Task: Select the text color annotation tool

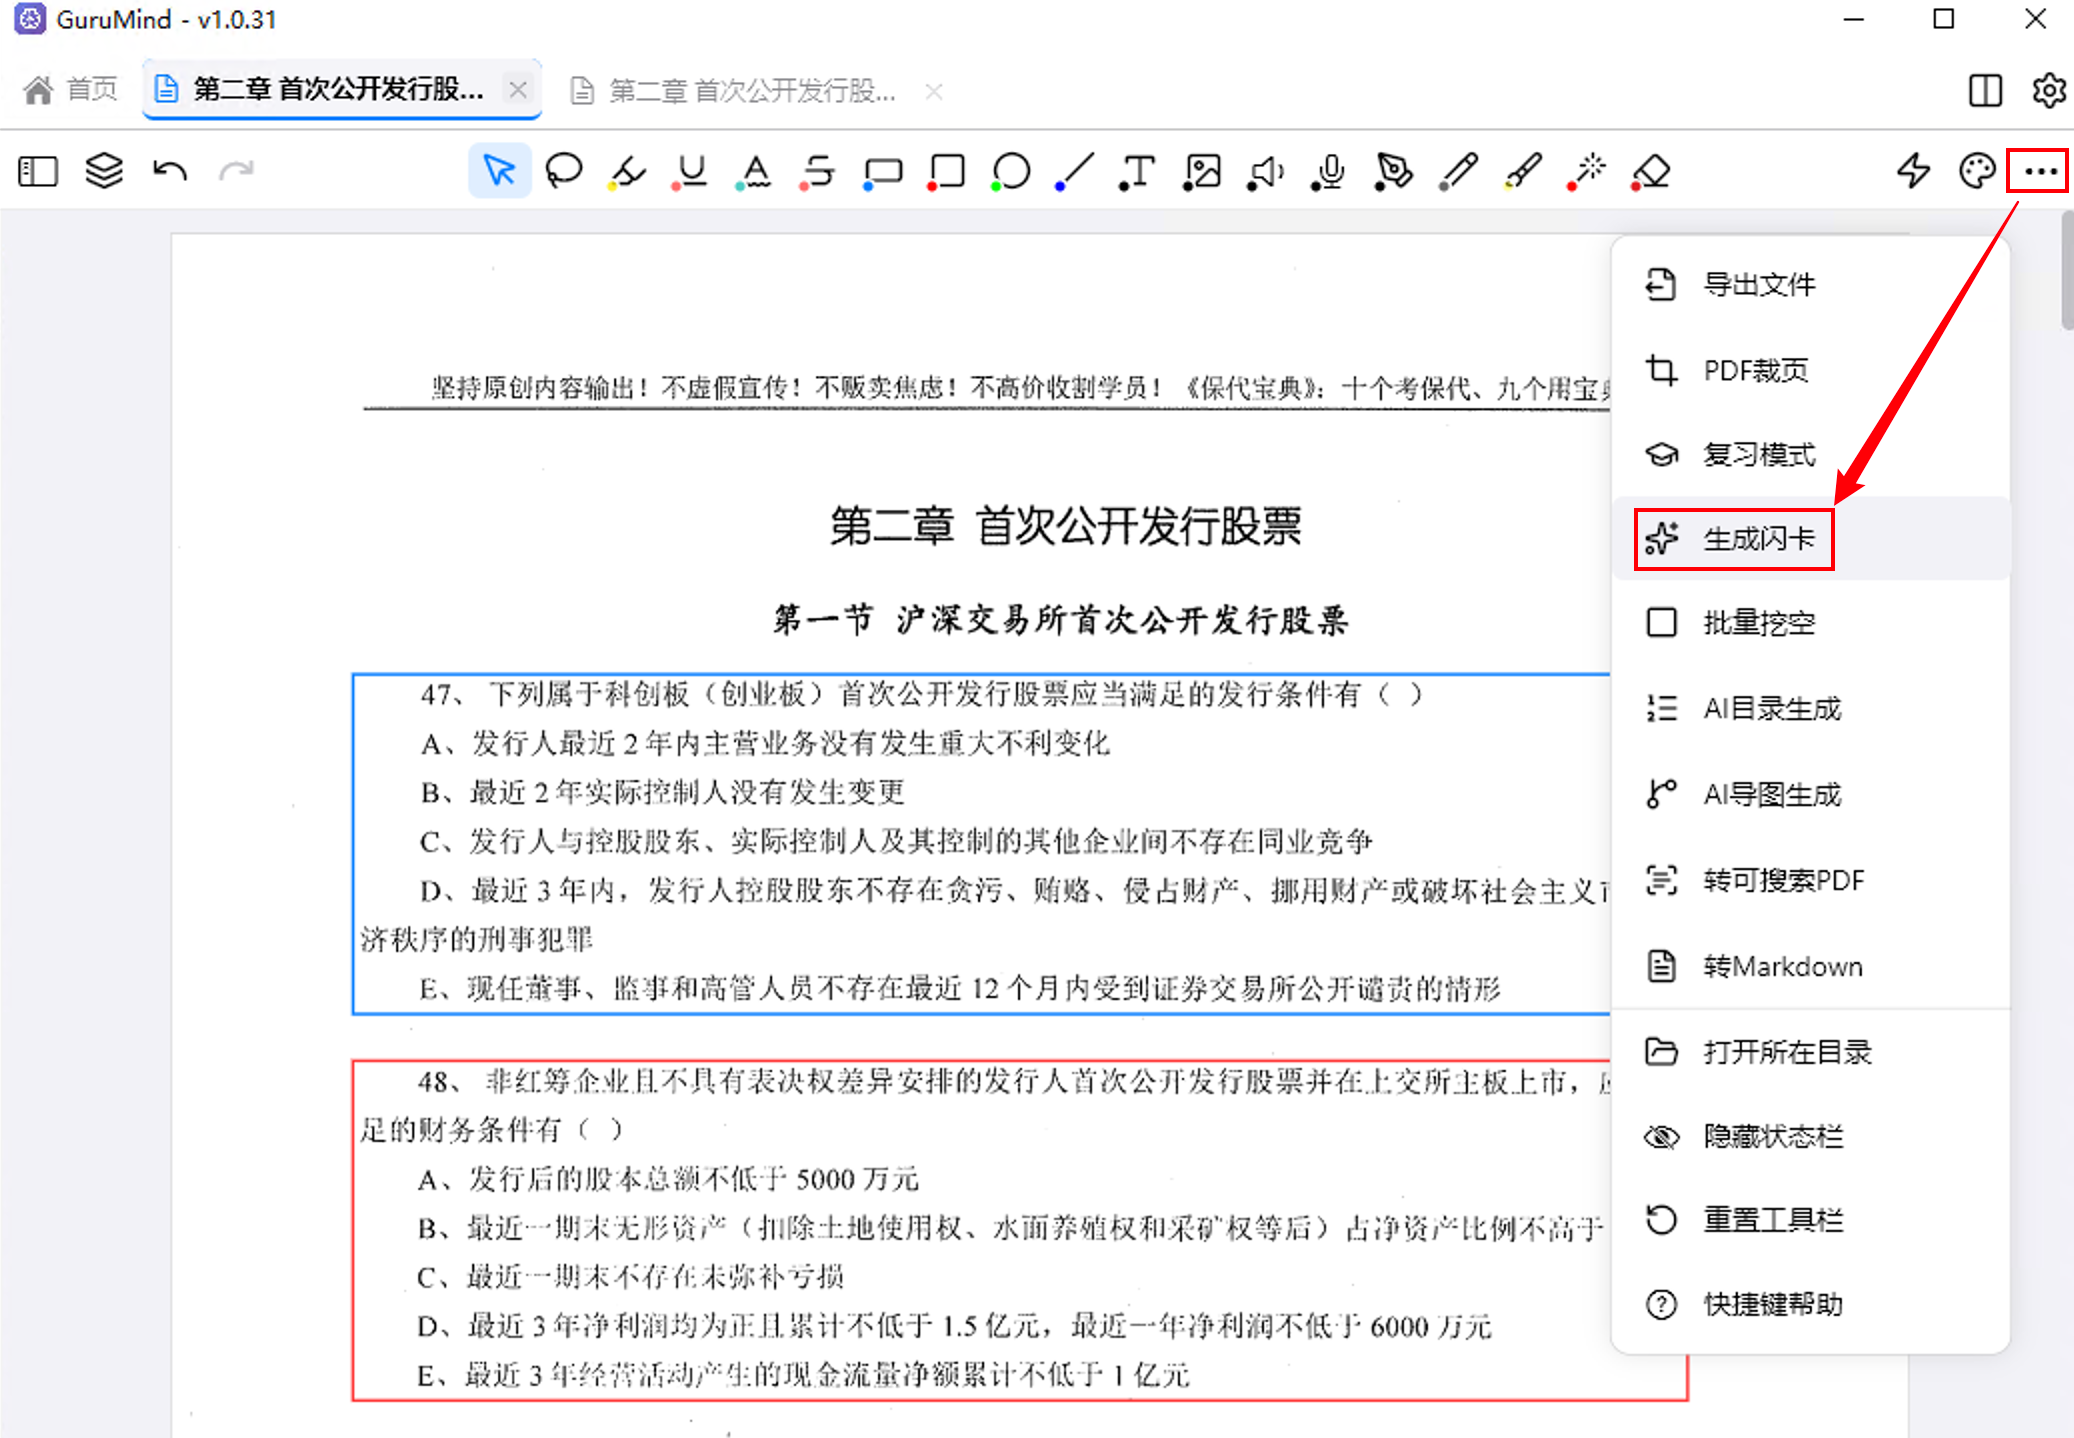Action: pos(755,171)
